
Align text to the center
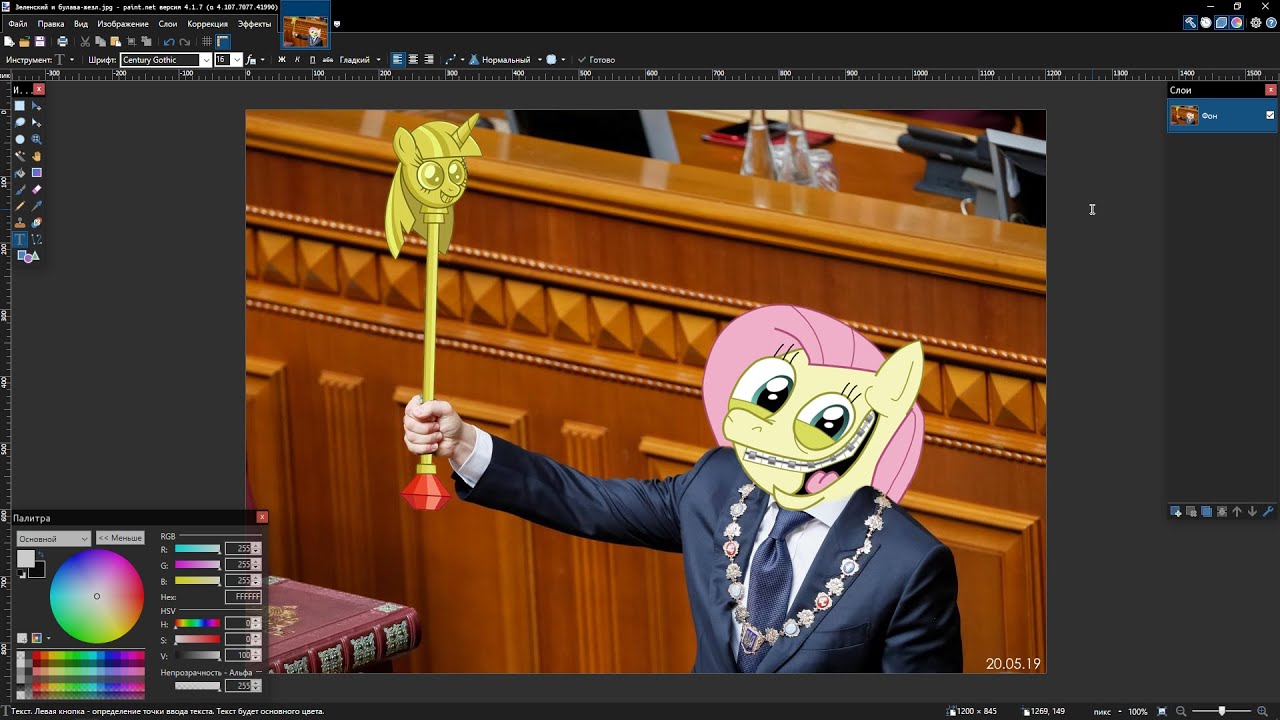coord(413,60)
